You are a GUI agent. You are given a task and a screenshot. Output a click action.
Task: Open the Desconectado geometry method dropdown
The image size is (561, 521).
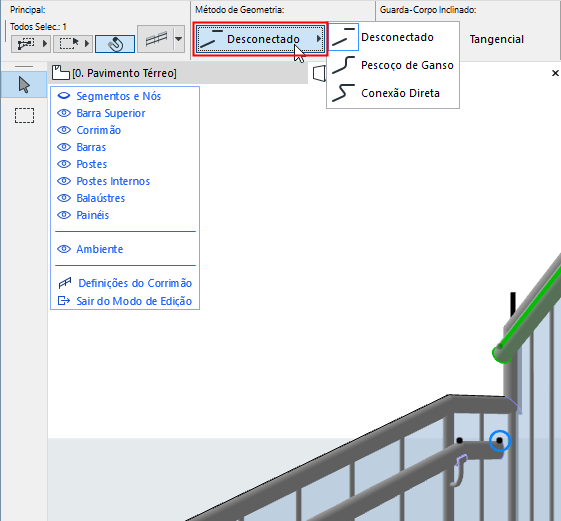(260, 39)
